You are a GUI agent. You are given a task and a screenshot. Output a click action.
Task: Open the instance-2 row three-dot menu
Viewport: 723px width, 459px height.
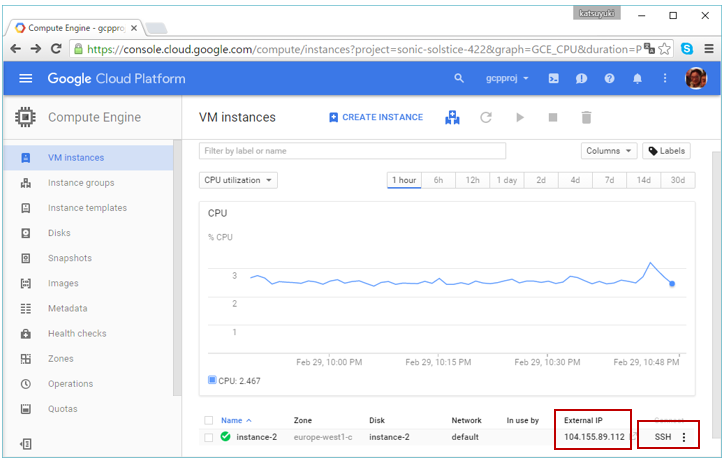(x=684, y=437)
